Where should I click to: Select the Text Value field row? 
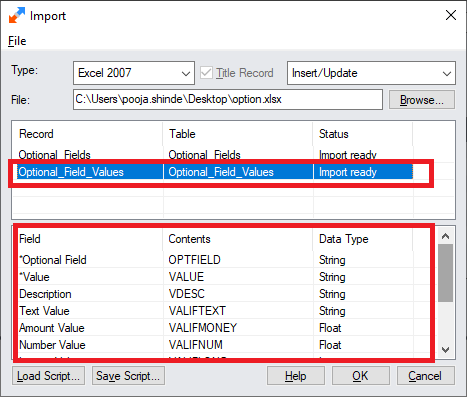[215, 311]
